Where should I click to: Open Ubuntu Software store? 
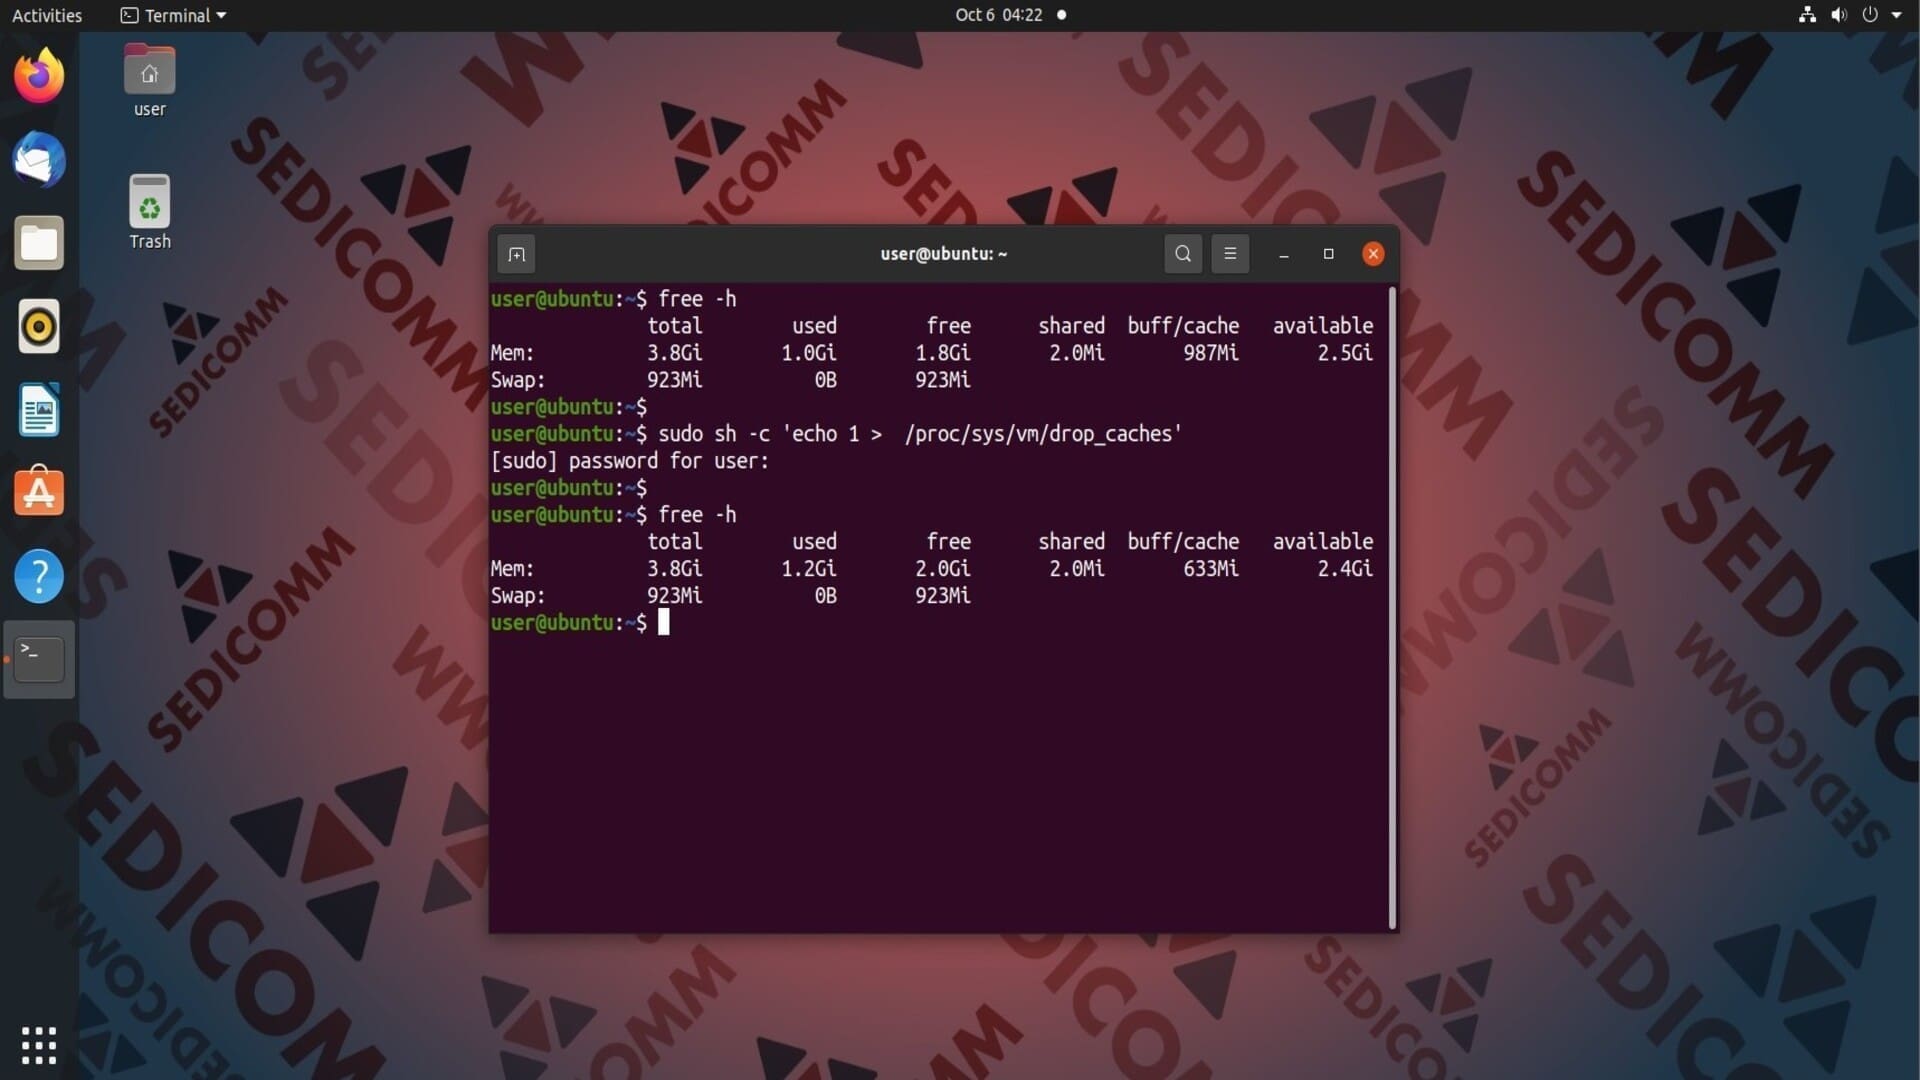pos(39,493)
